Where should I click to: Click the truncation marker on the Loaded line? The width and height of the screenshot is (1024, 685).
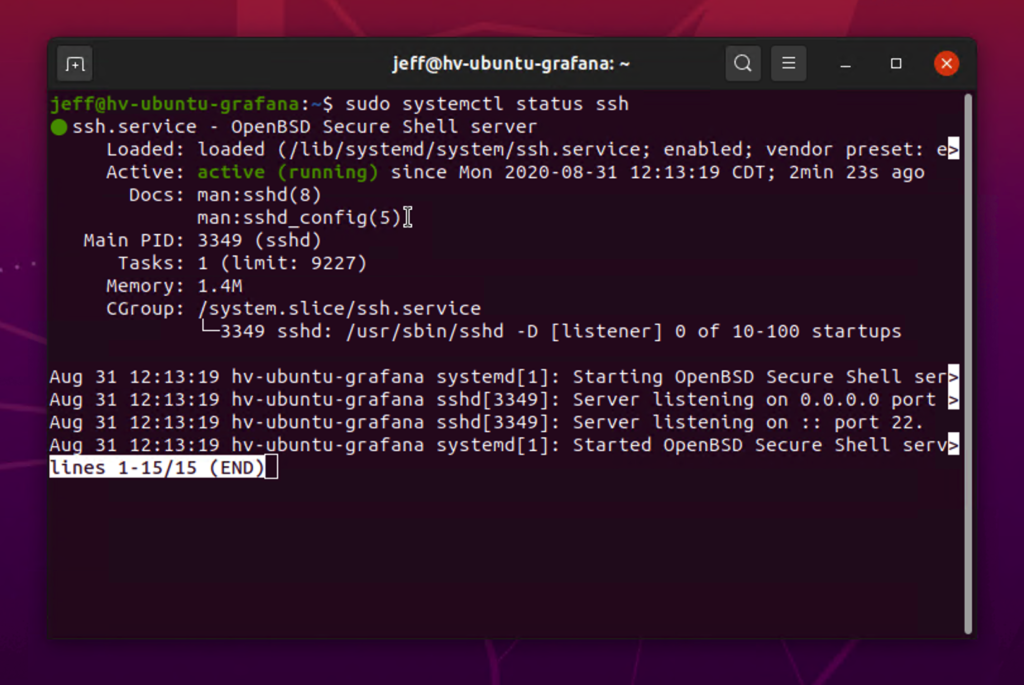pyautogui.click(x=953, y=150)
